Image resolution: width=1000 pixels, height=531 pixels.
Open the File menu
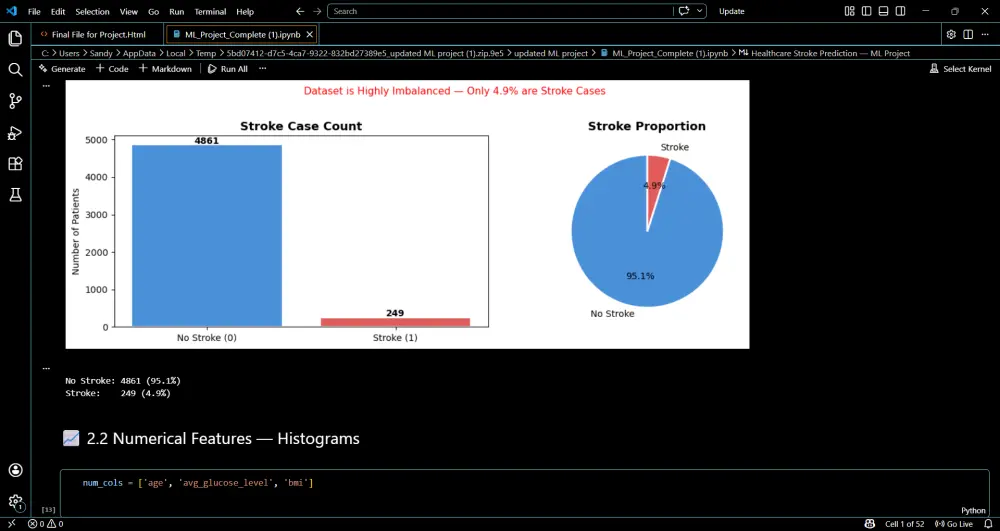click(x=34, y=11)
